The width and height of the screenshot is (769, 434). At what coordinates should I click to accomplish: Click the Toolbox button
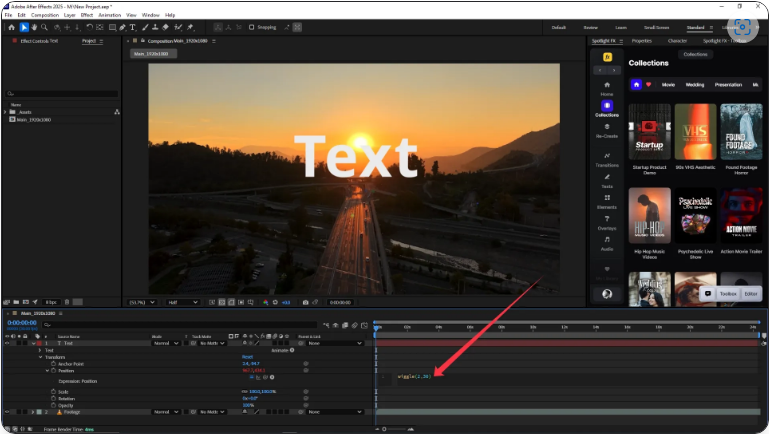pyautogui.click(x=728, y=294)
